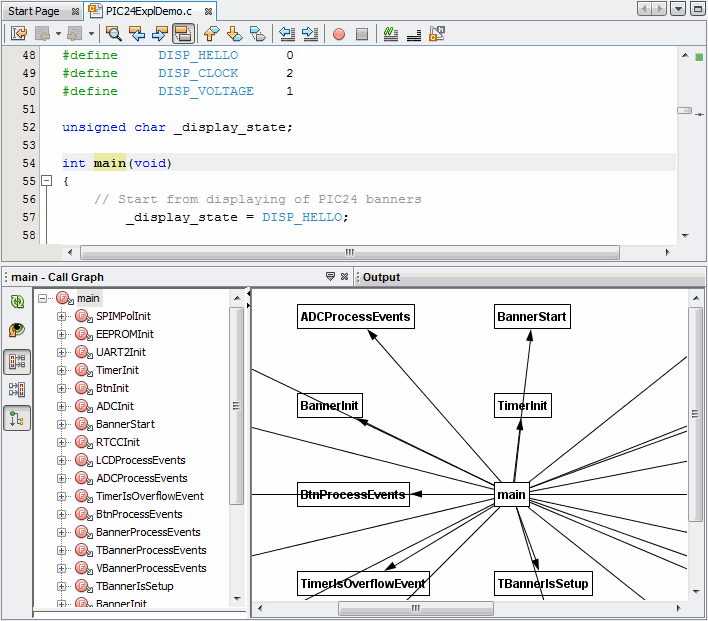
Task: Open the Output tab
Action: point(381,277)
